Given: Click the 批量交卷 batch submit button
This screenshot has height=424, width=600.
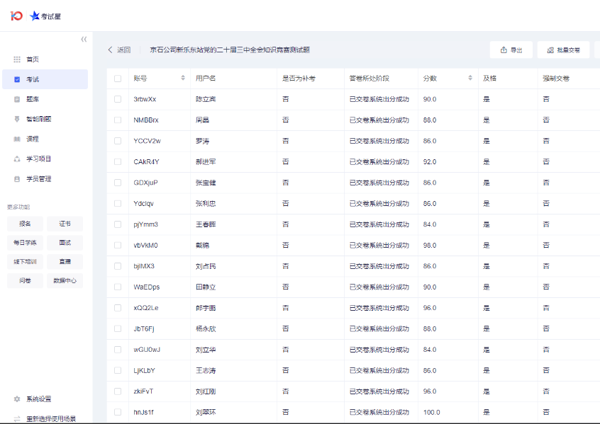Looking at the screenshot, I should [x=563, y=50].
